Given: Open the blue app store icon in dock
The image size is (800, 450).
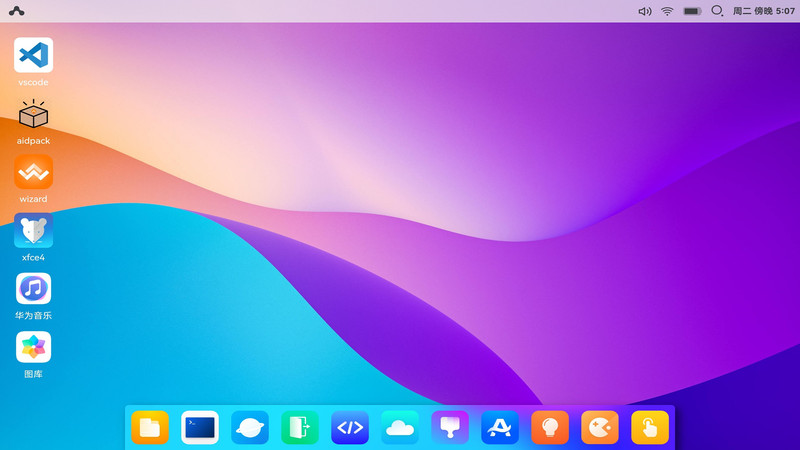Looking at the screenshot, I should point(500,428).
